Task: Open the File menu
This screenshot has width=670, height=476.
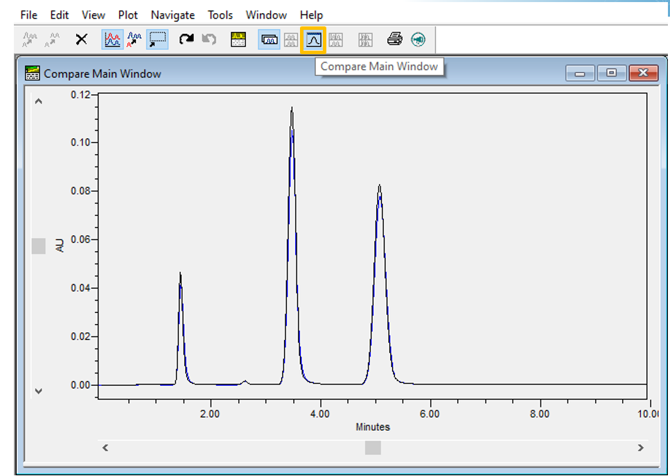Action: tap(29, 15)
